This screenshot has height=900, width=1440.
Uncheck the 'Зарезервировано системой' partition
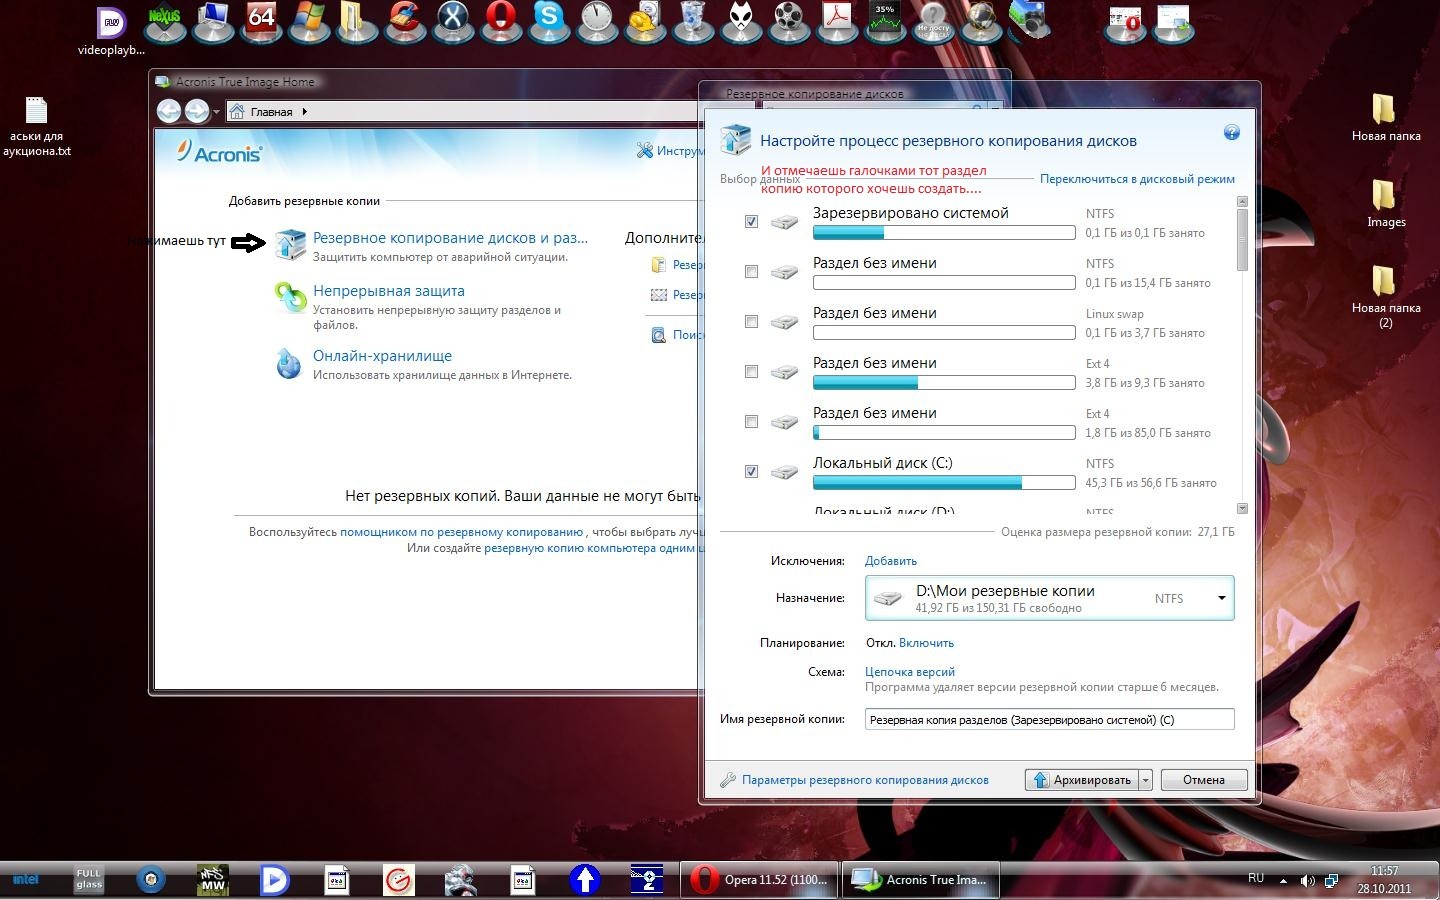pyautogui.click(x=751, y=221)
